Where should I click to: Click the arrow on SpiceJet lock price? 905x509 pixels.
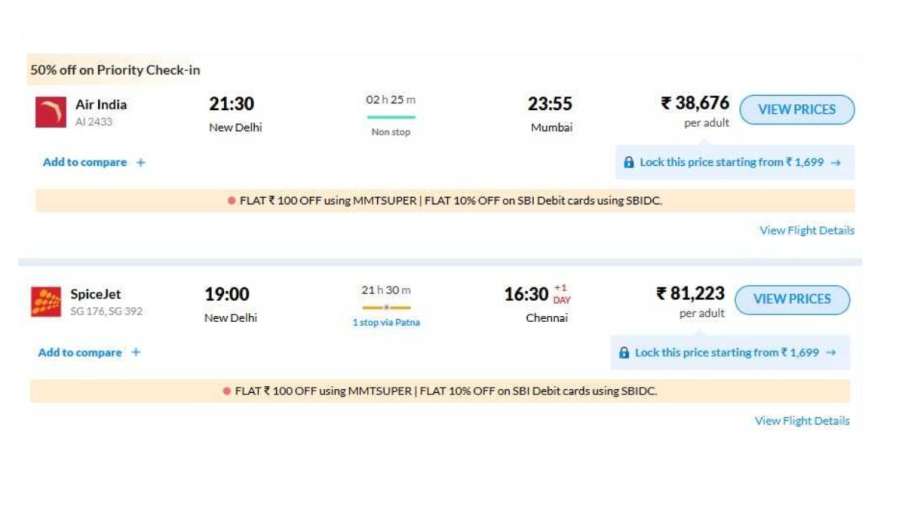[x=830, y=353]
